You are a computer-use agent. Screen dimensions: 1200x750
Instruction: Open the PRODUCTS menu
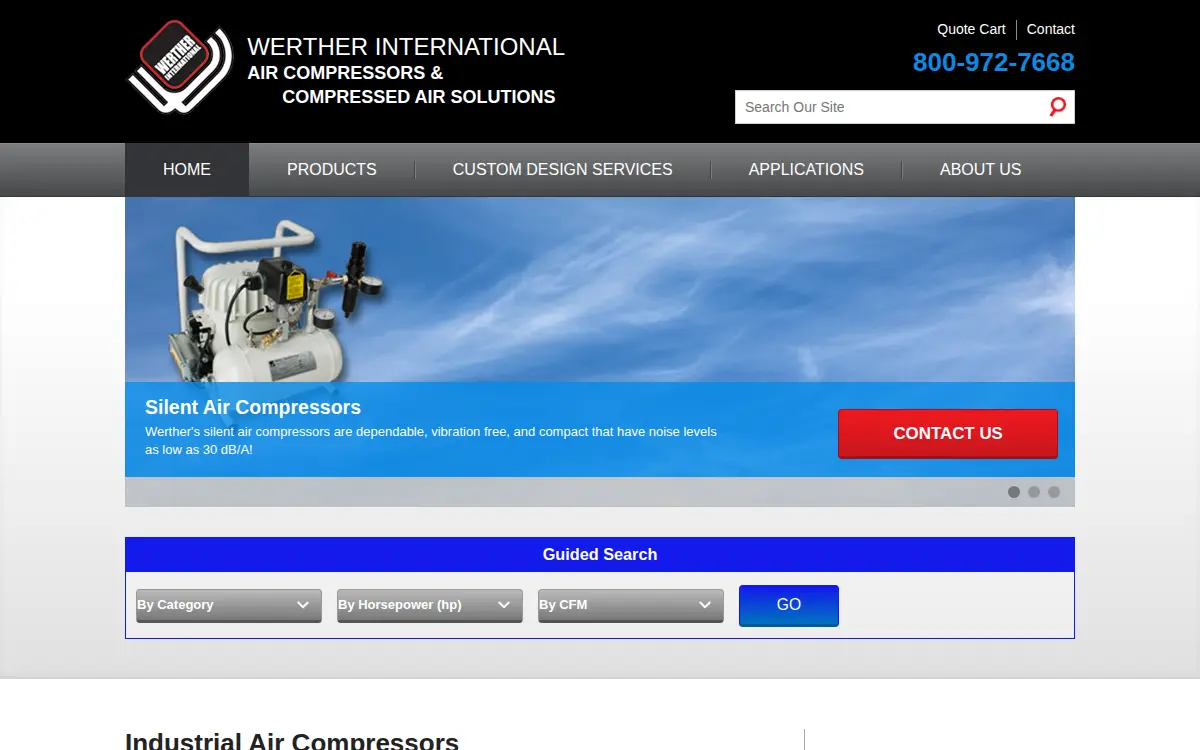332,170
